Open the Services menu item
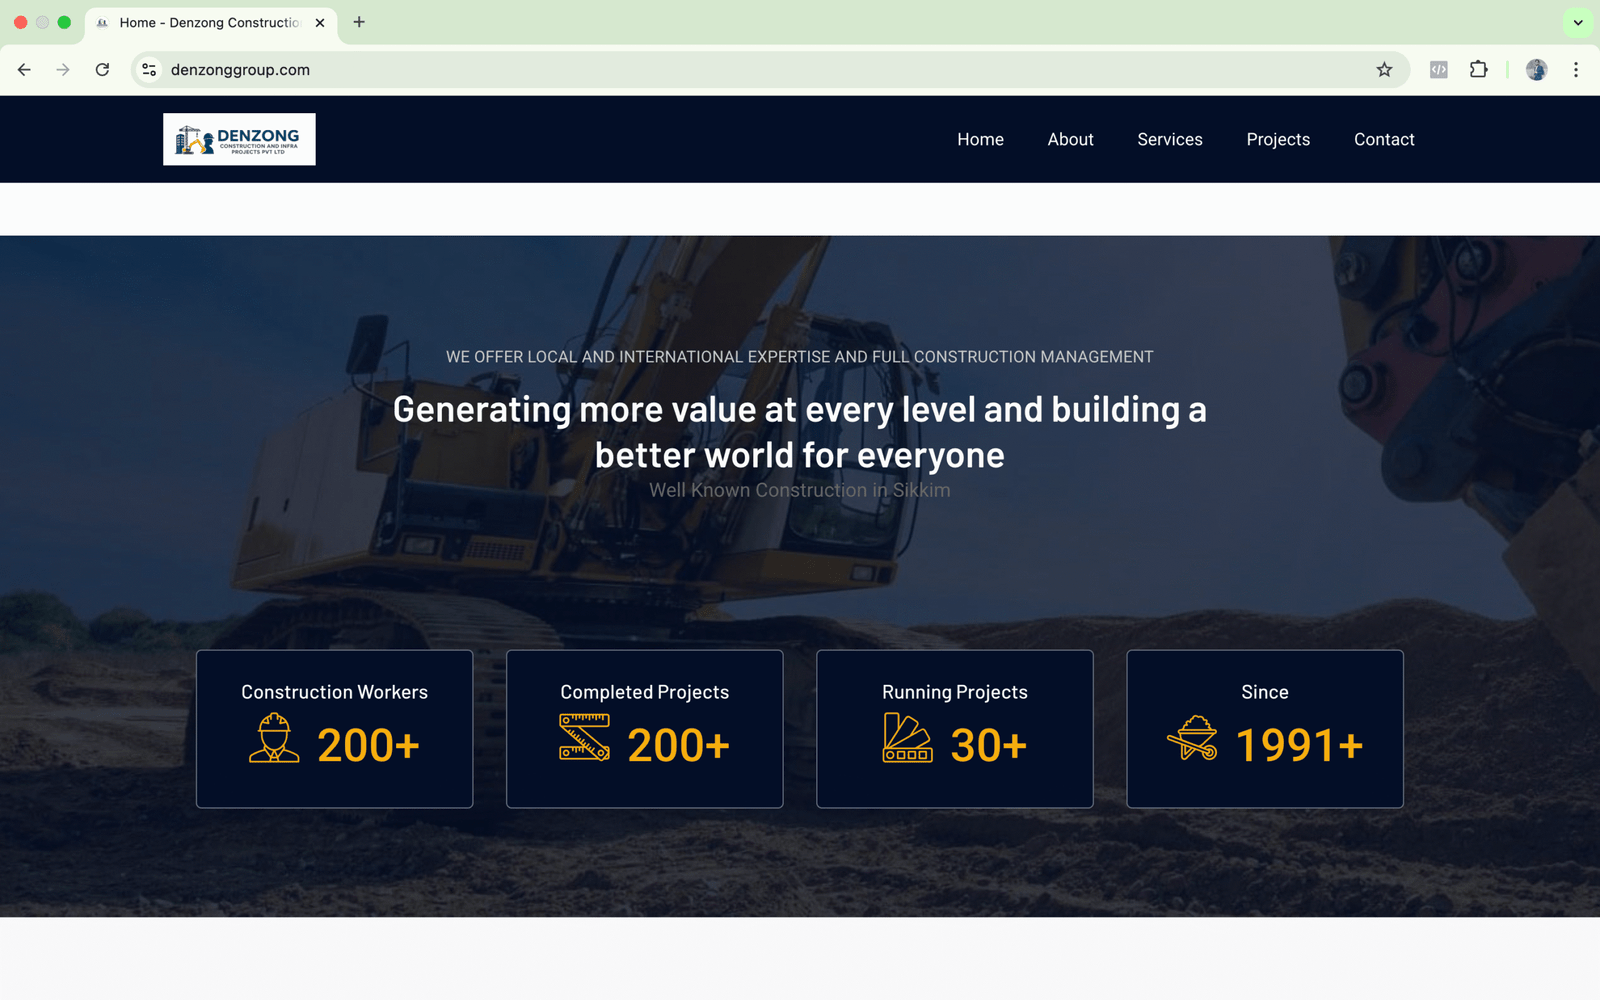The height and width of the screenshot is (1000, 1600). (x=1169, y=140)
